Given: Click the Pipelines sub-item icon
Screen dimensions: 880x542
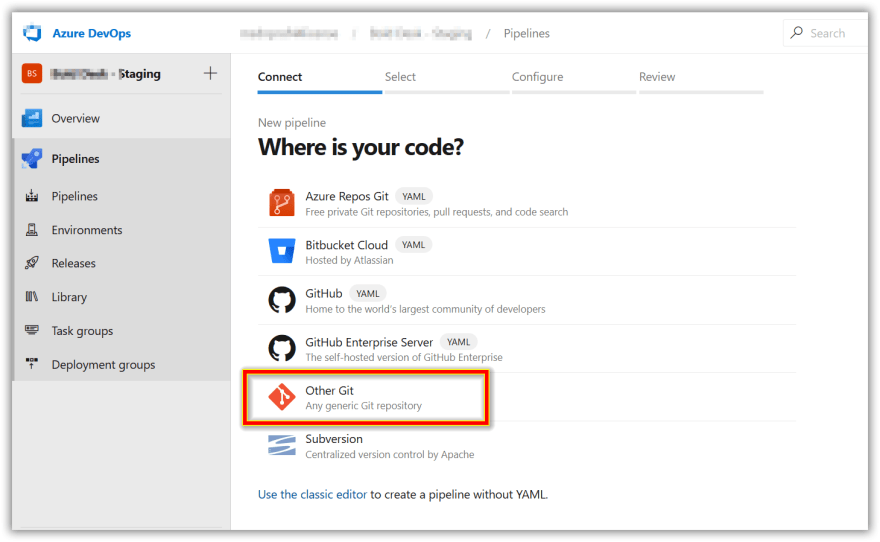Looking at the screenshot, I should [x=32, y=196].
